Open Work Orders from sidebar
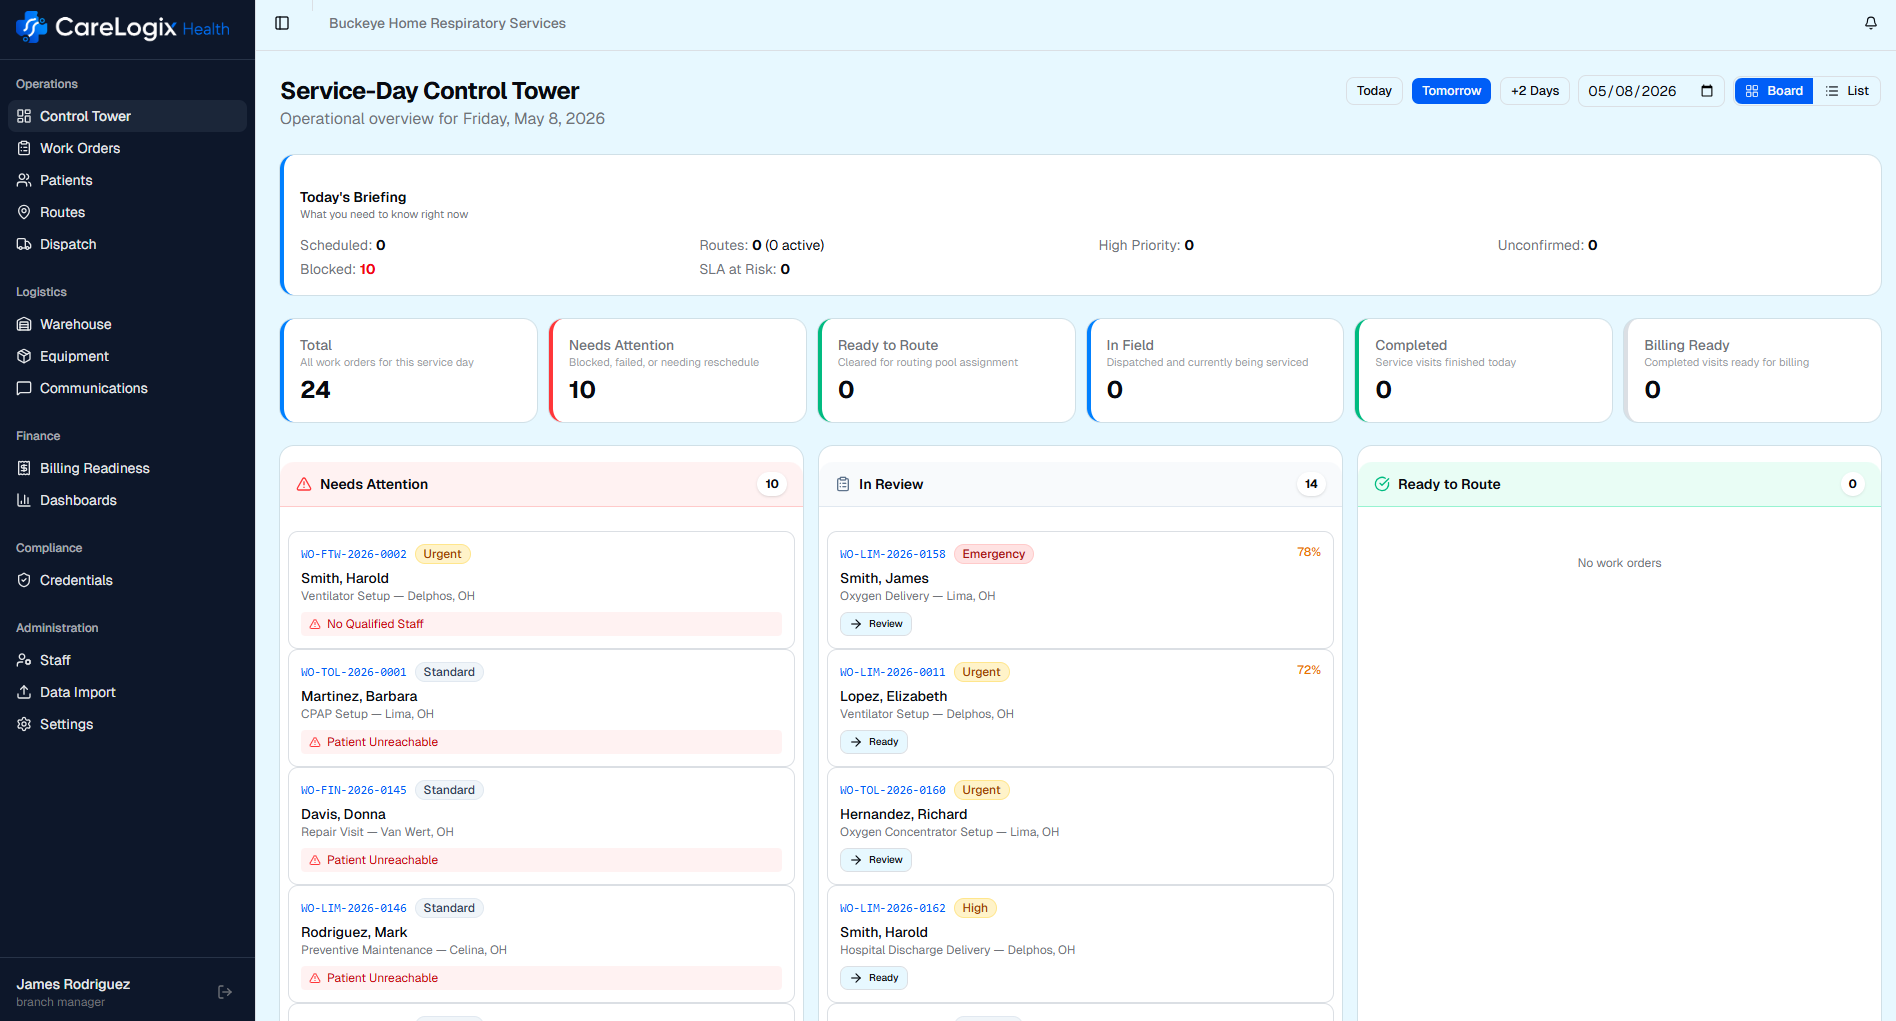This screenshot has height=1021, width=1896. pos(127,148)
